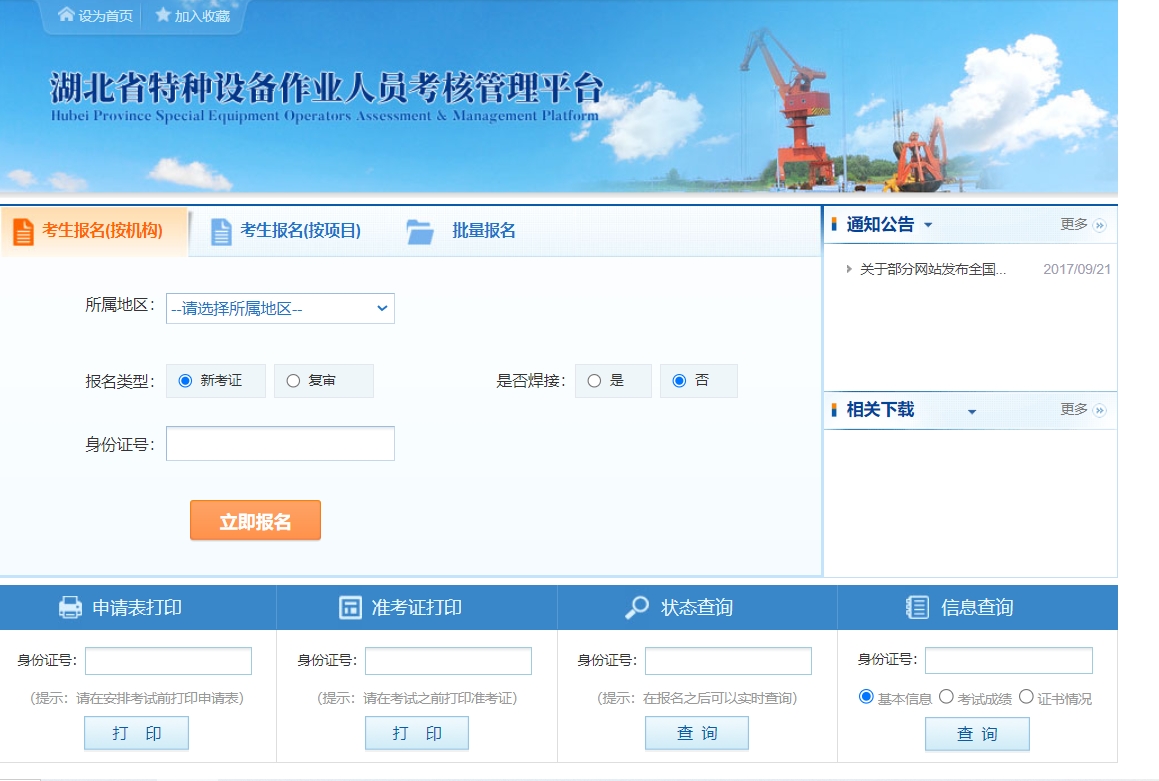
Task: Click the double-arrow icon next to 通知公告 更多
Action: click(x=1100, y=225)
